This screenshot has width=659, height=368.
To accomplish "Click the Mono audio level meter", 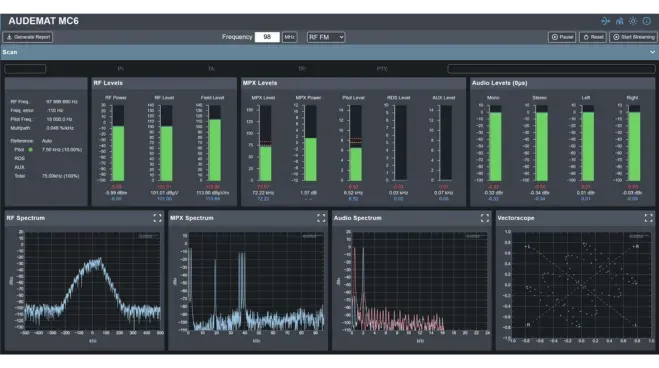I will point(496,143).
